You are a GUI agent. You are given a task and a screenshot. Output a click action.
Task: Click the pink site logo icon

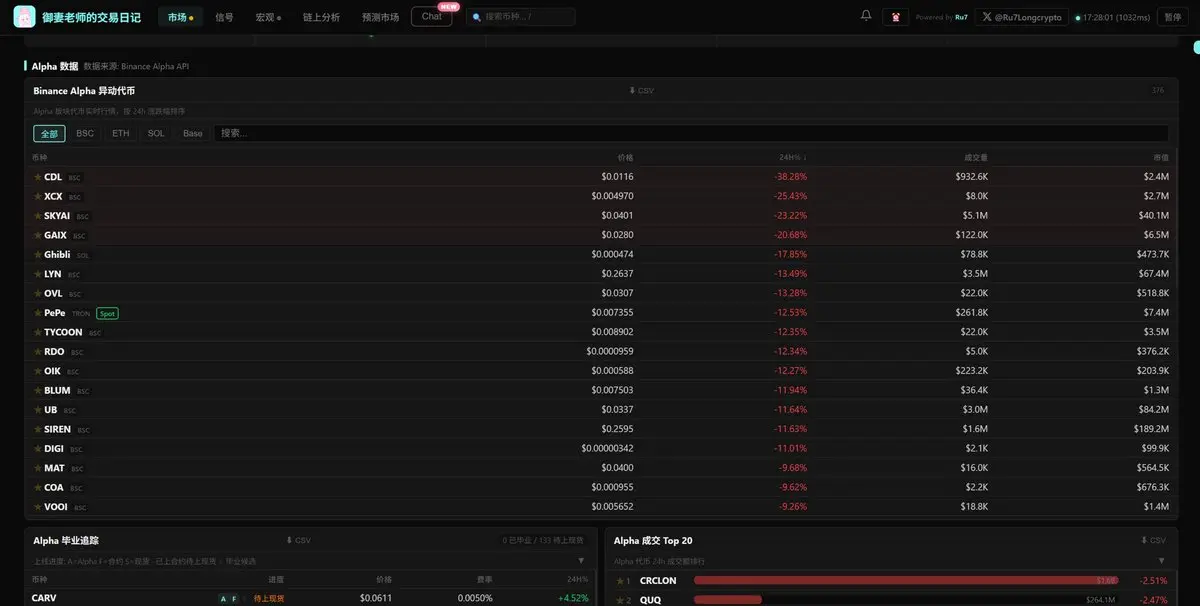tap(24, 17)
